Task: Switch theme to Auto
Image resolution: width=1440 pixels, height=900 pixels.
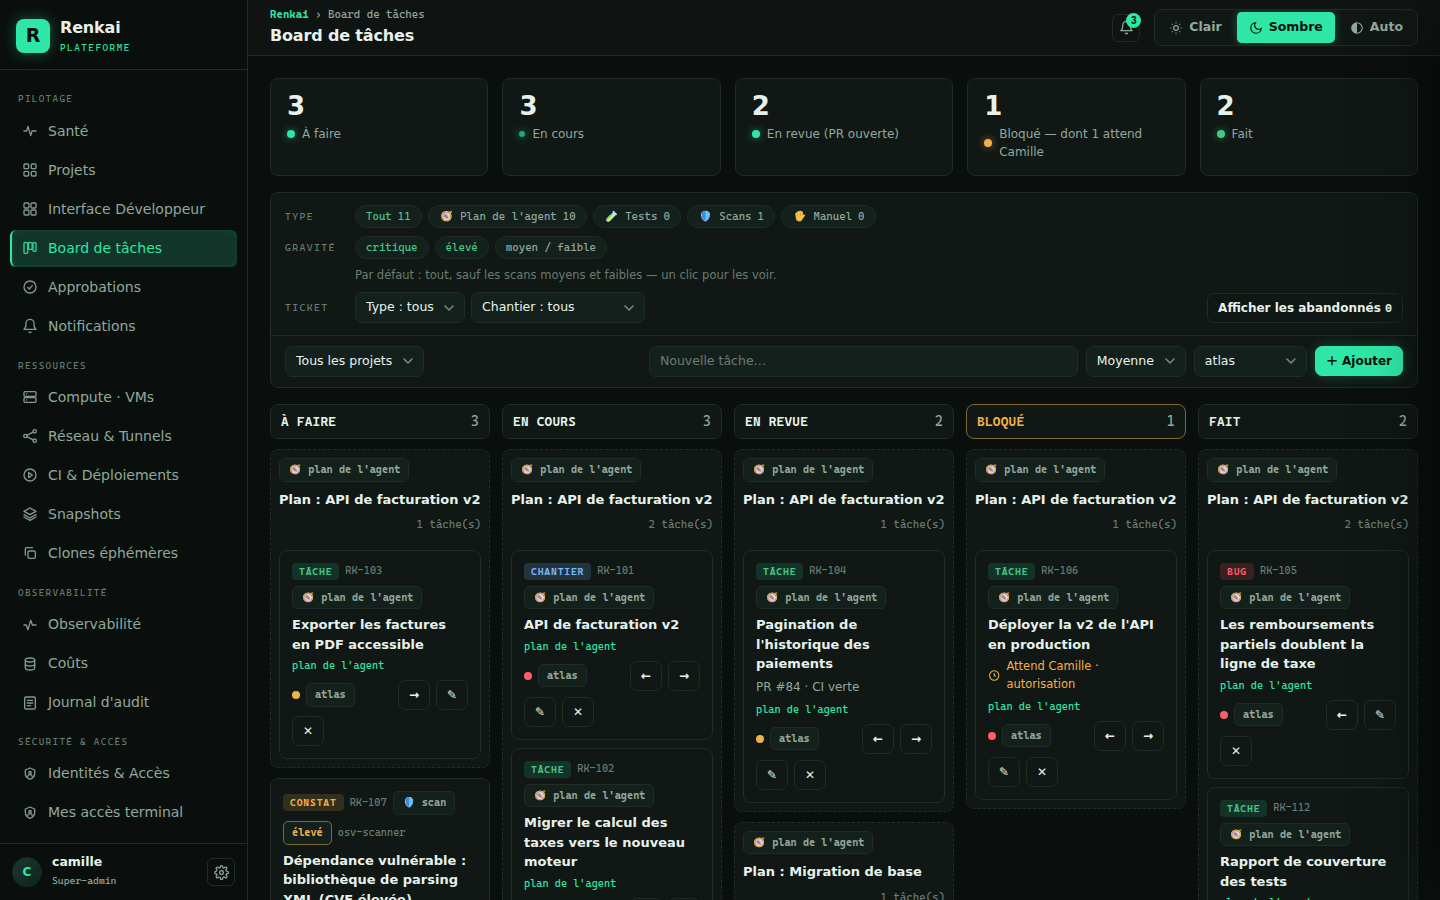Action: (x=1376, y=27)
